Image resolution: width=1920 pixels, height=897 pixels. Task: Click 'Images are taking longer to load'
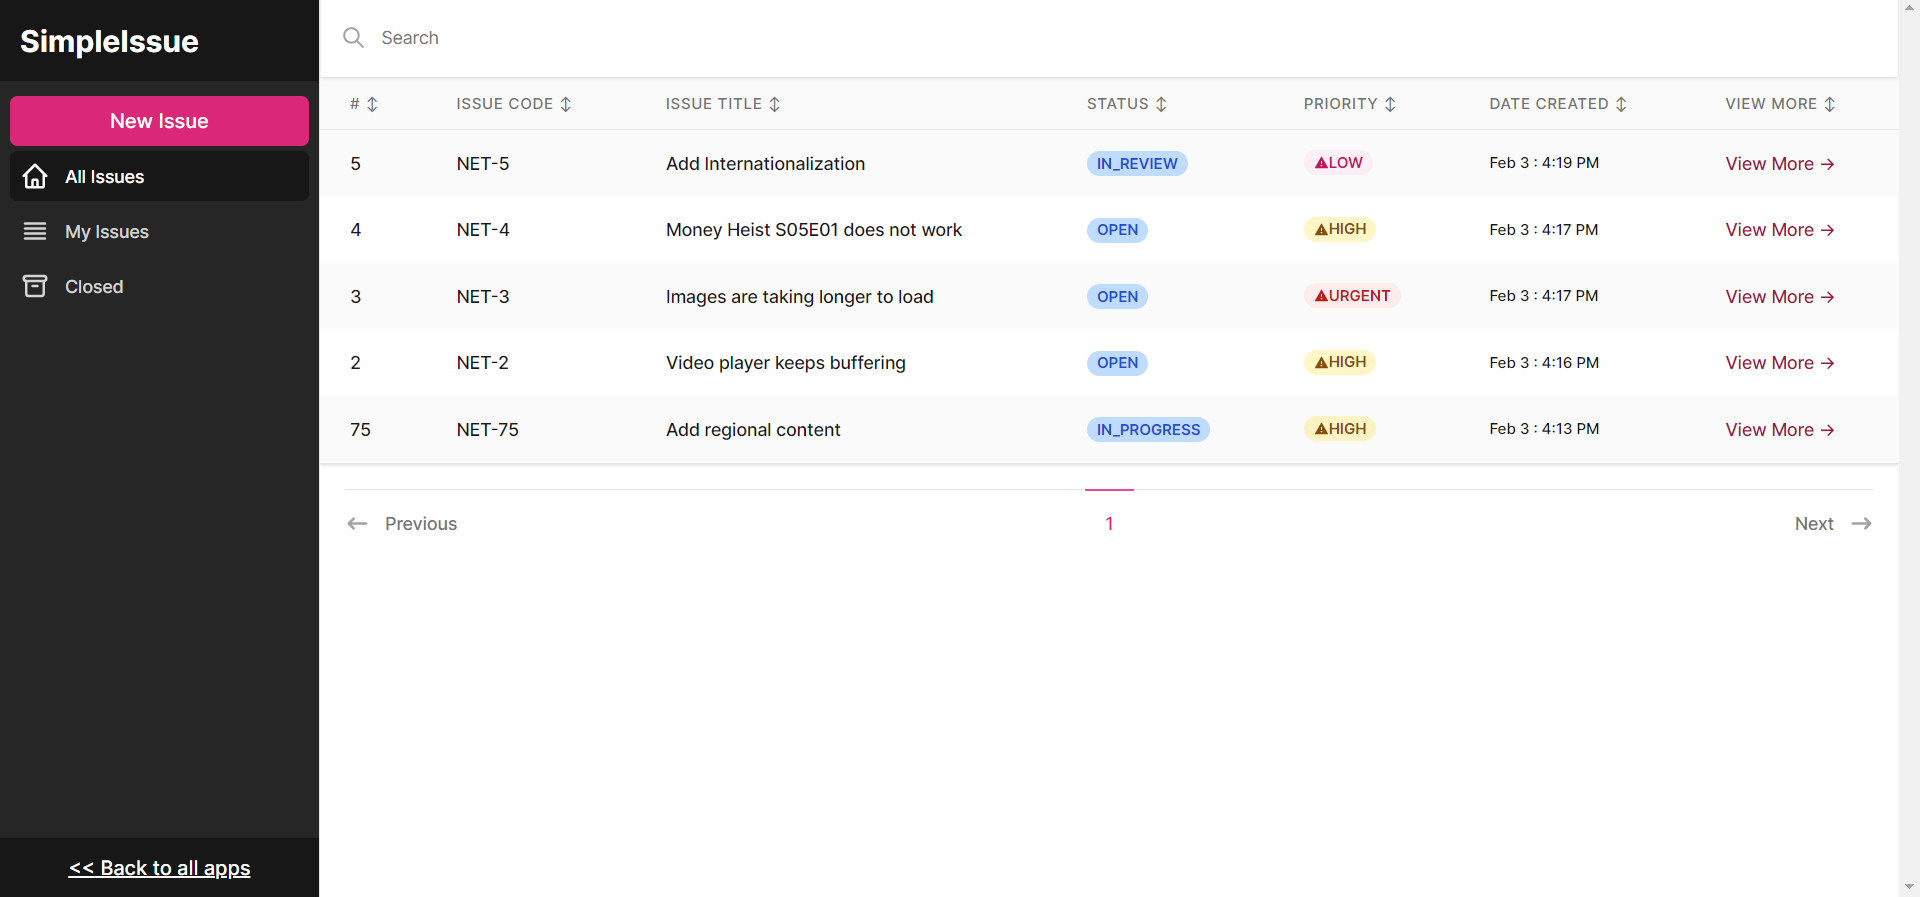click(799, 297)
